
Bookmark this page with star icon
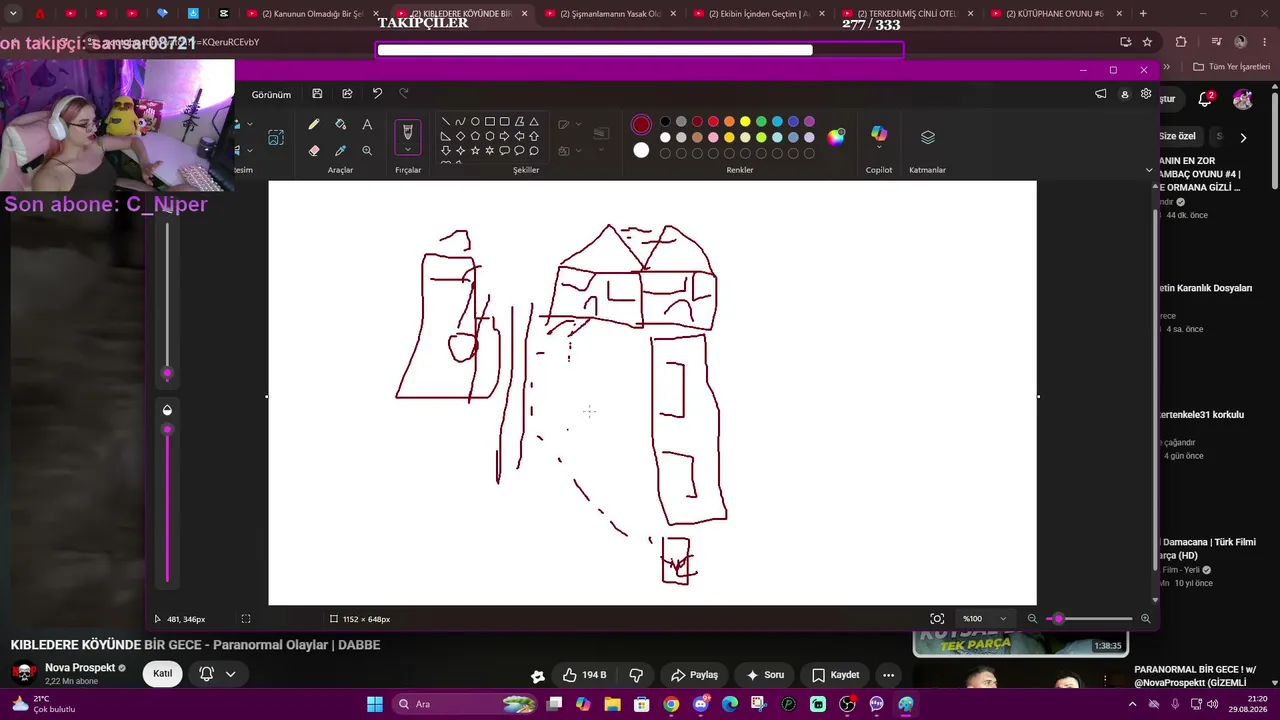(1147, 42)
